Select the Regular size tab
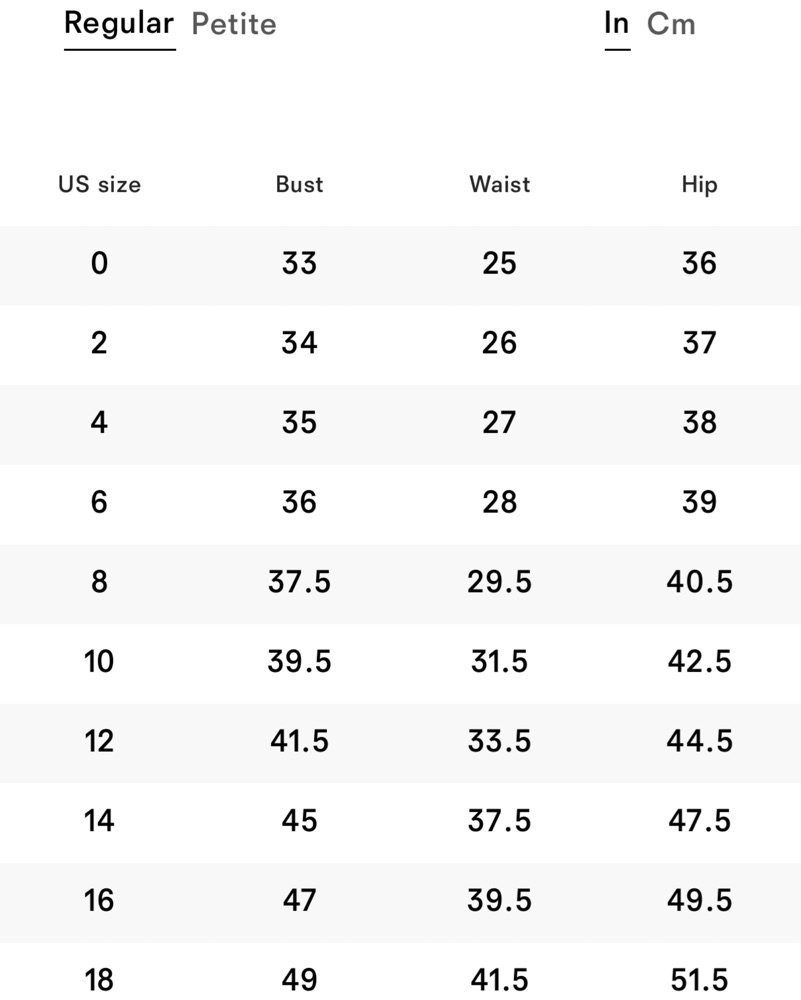This screenshot has width=801, height=1000. (119, 26)
